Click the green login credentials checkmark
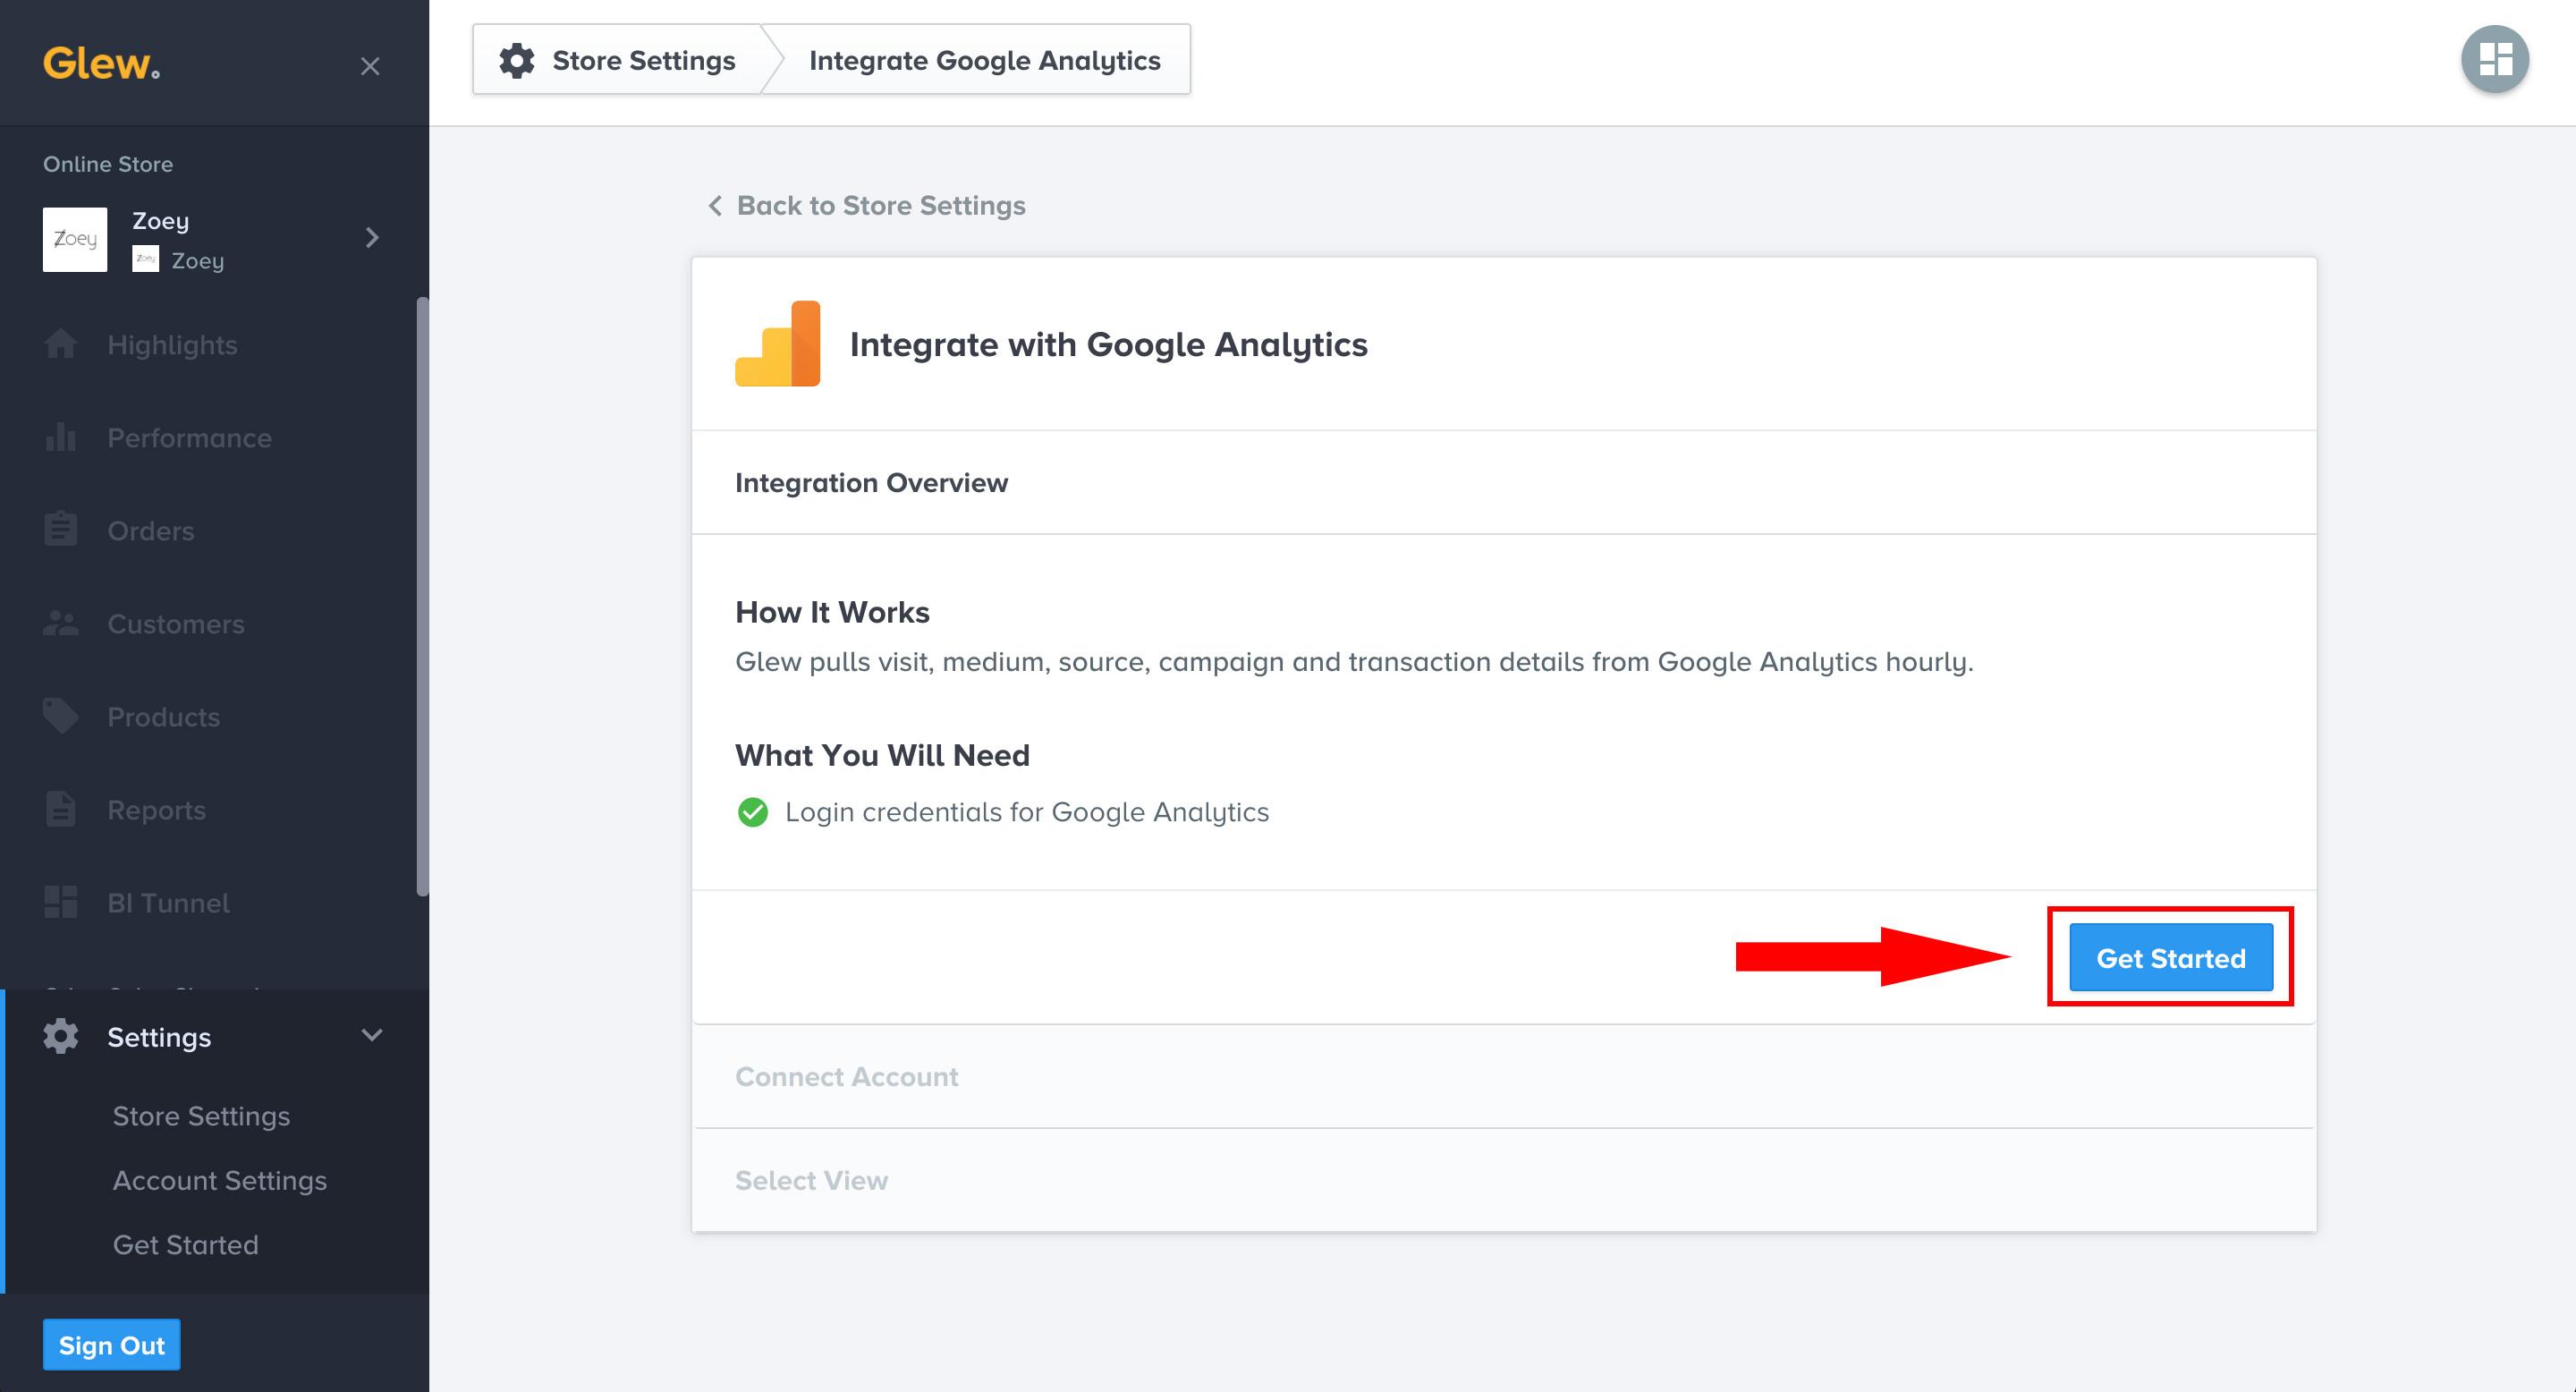 pyautogui.click(x=752, y=812)
